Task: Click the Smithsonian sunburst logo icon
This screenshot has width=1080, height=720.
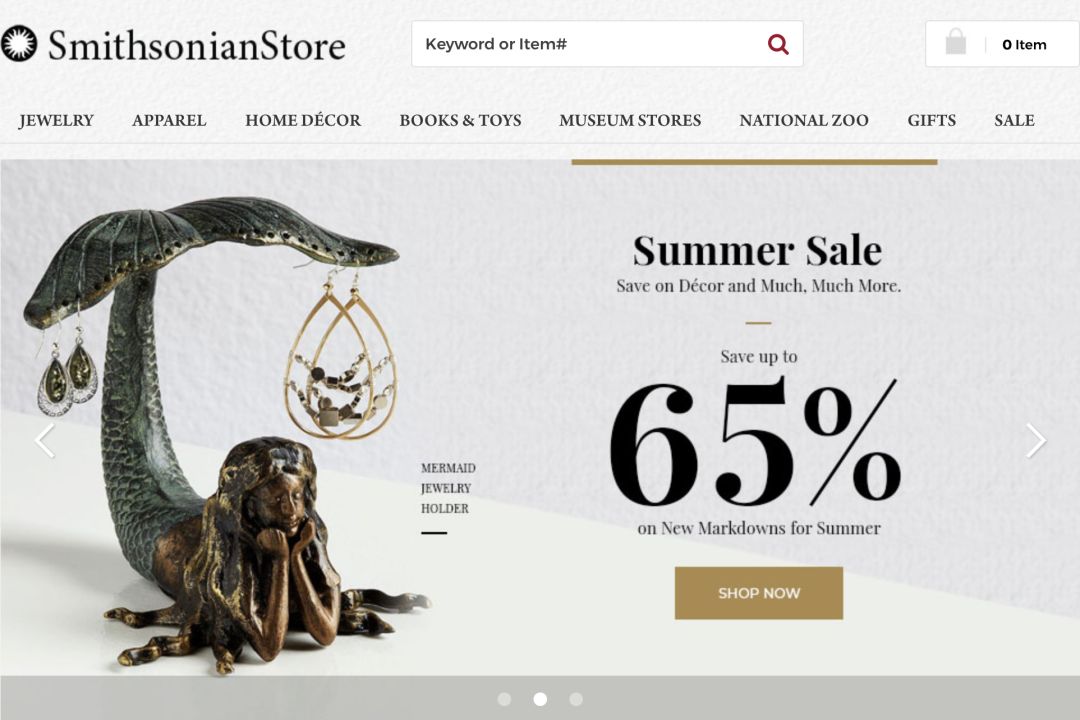Action: [x=19, y=44]
